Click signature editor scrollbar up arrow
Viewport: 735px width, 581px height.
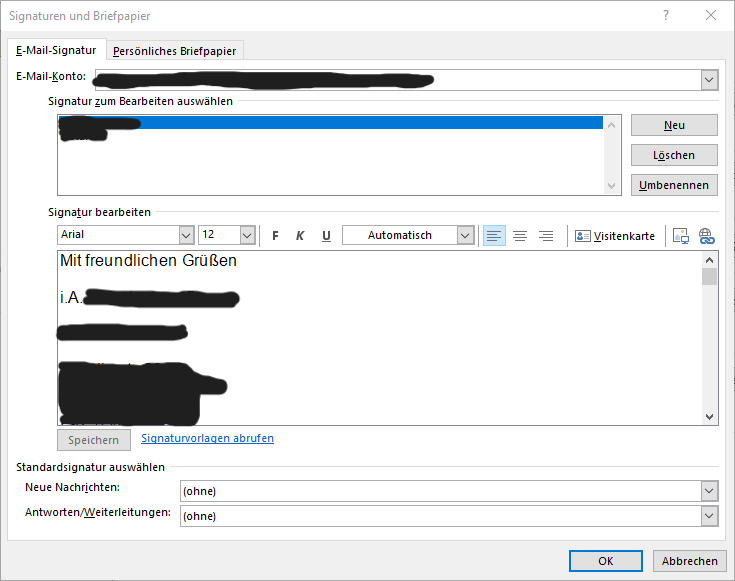click(x=710, y=259)
